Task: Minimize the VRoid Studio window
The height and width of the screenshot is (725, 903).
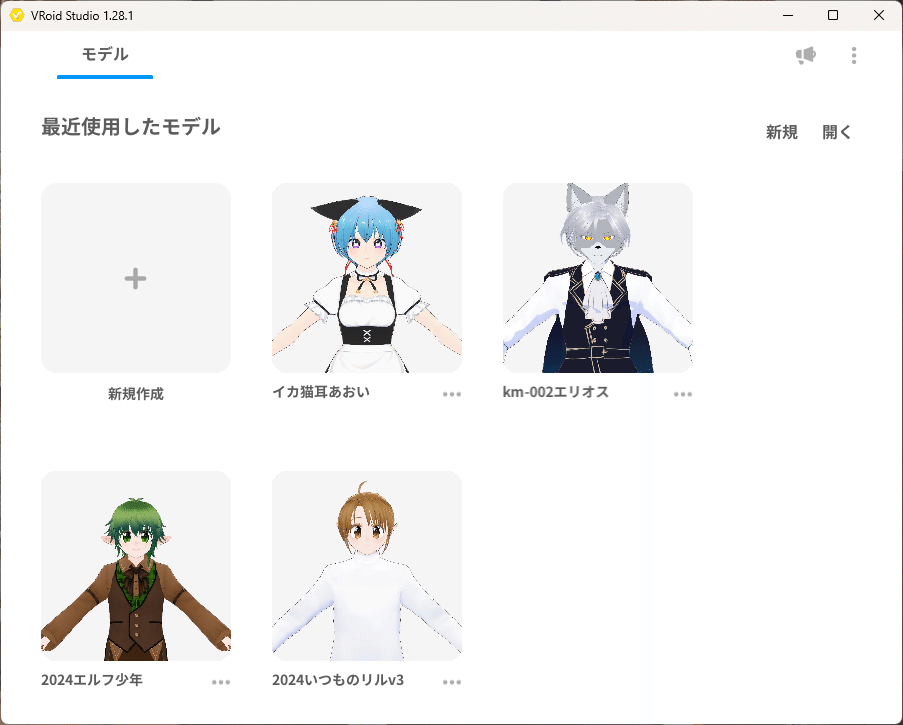Action: [788, 16]
